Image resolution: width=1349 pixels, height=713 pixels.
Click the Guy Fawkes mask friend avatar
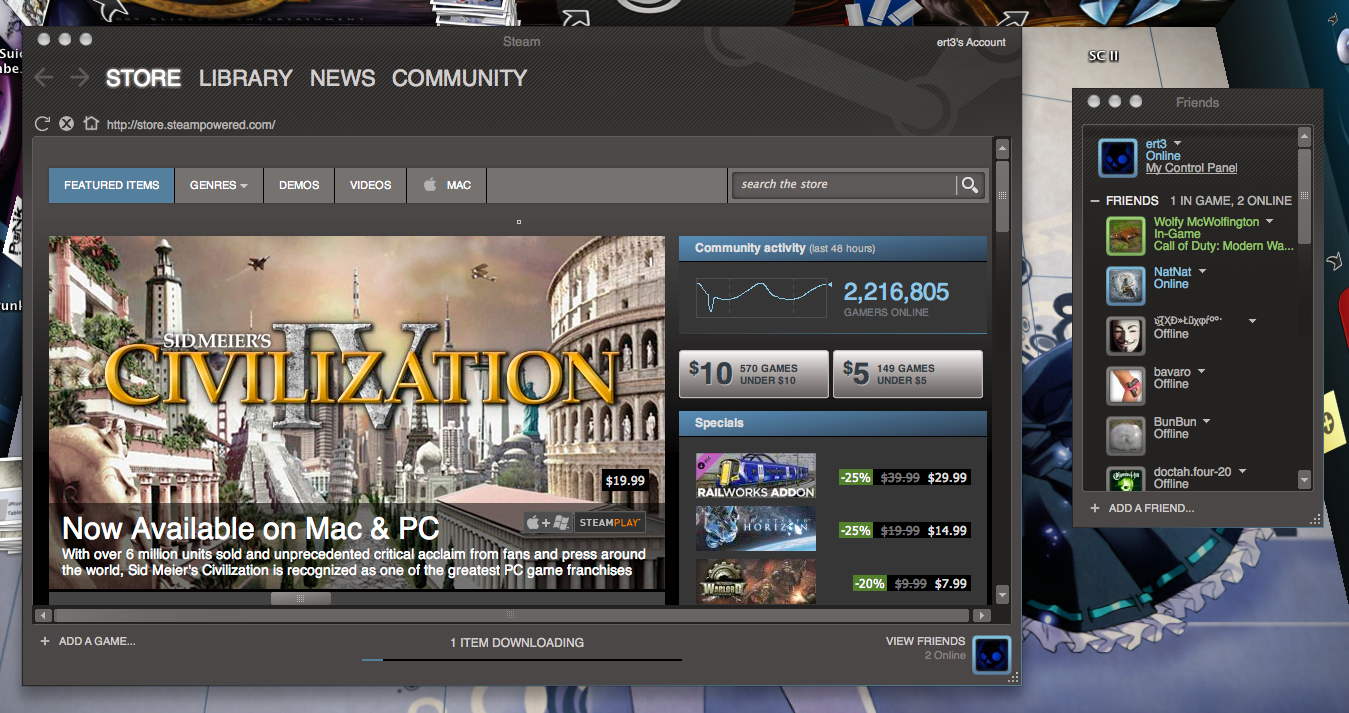pos(1125,335)
